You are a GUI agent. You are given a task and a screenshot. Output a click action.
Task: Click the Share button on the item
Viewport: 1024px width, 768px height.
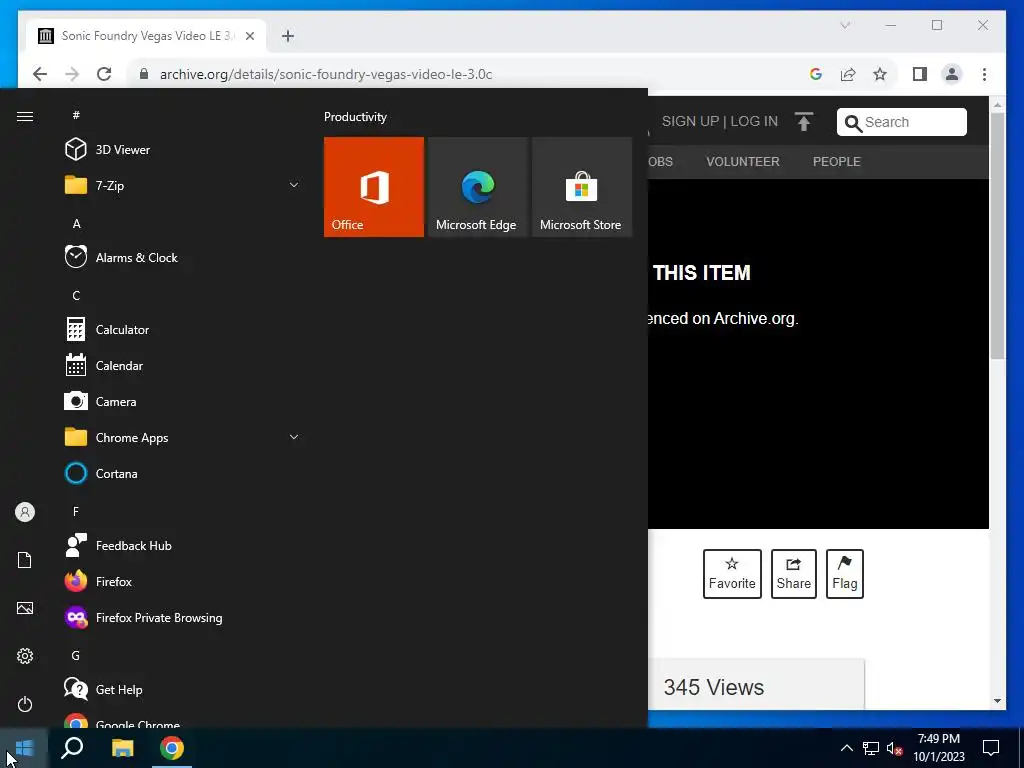pos(793,574)
